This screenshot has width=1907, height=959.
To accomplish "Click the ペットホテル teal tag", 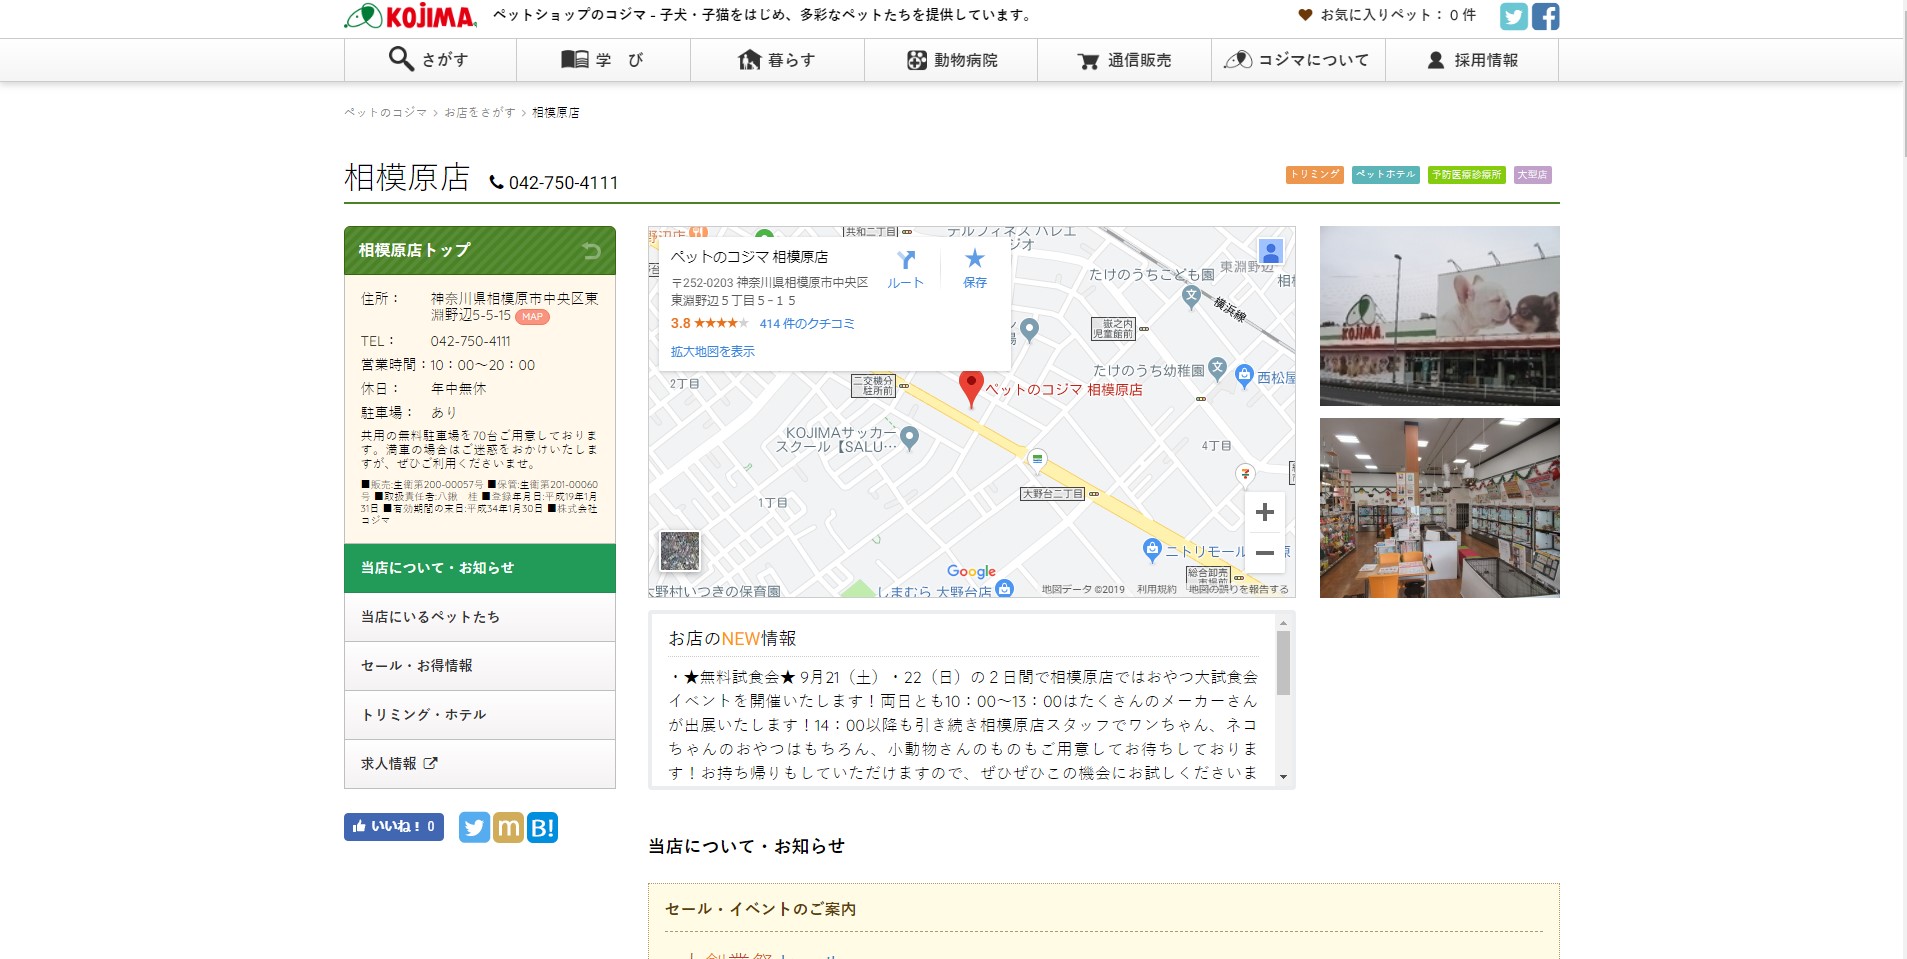I will click(x=1385, y=174).
